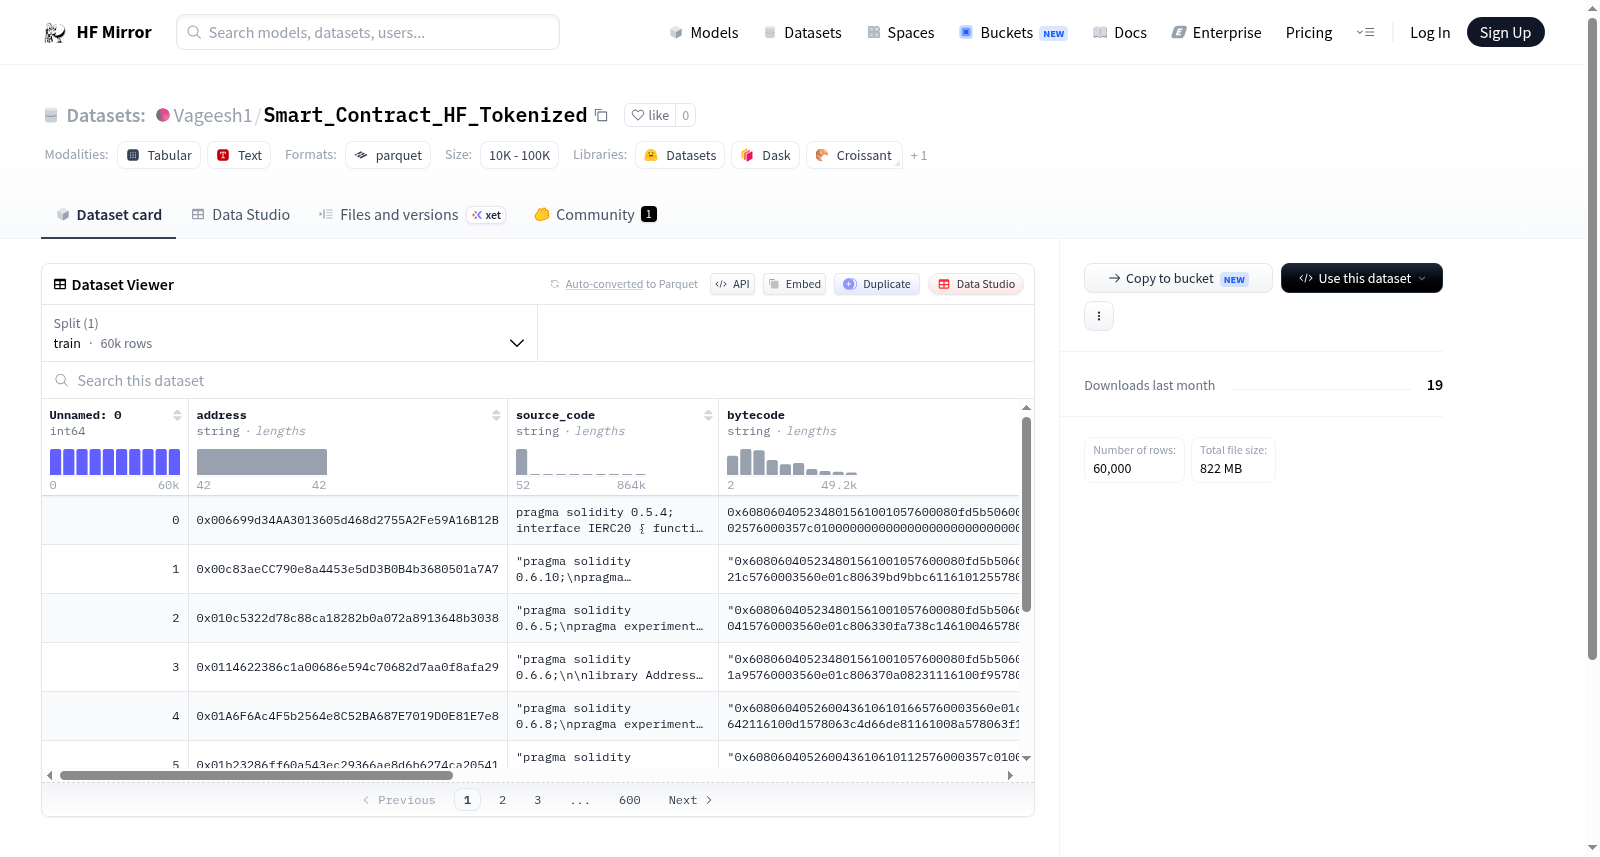Click the Unnamed: 0 histogram bars

115,462
